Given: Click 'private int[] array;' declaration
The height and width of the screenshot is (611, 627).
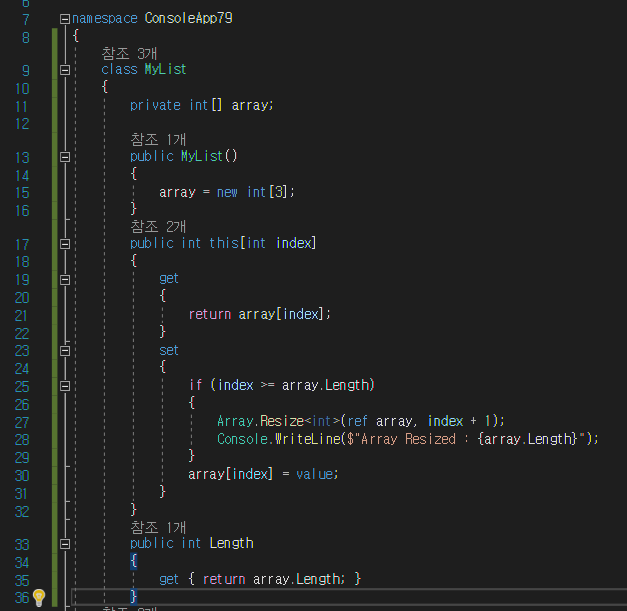Looking at the screenshot, I should pos(202,105).
